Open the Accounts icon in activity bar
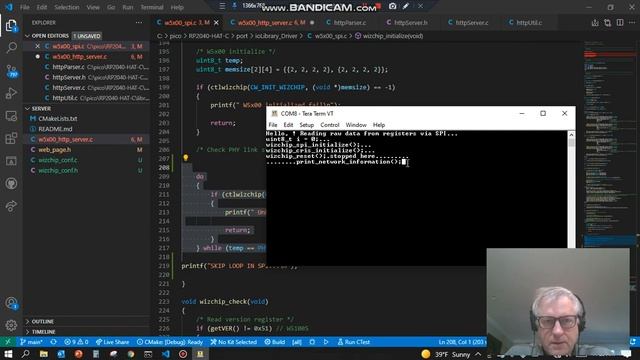This screenshot has width=640, height=360. (x=11, y=303)
